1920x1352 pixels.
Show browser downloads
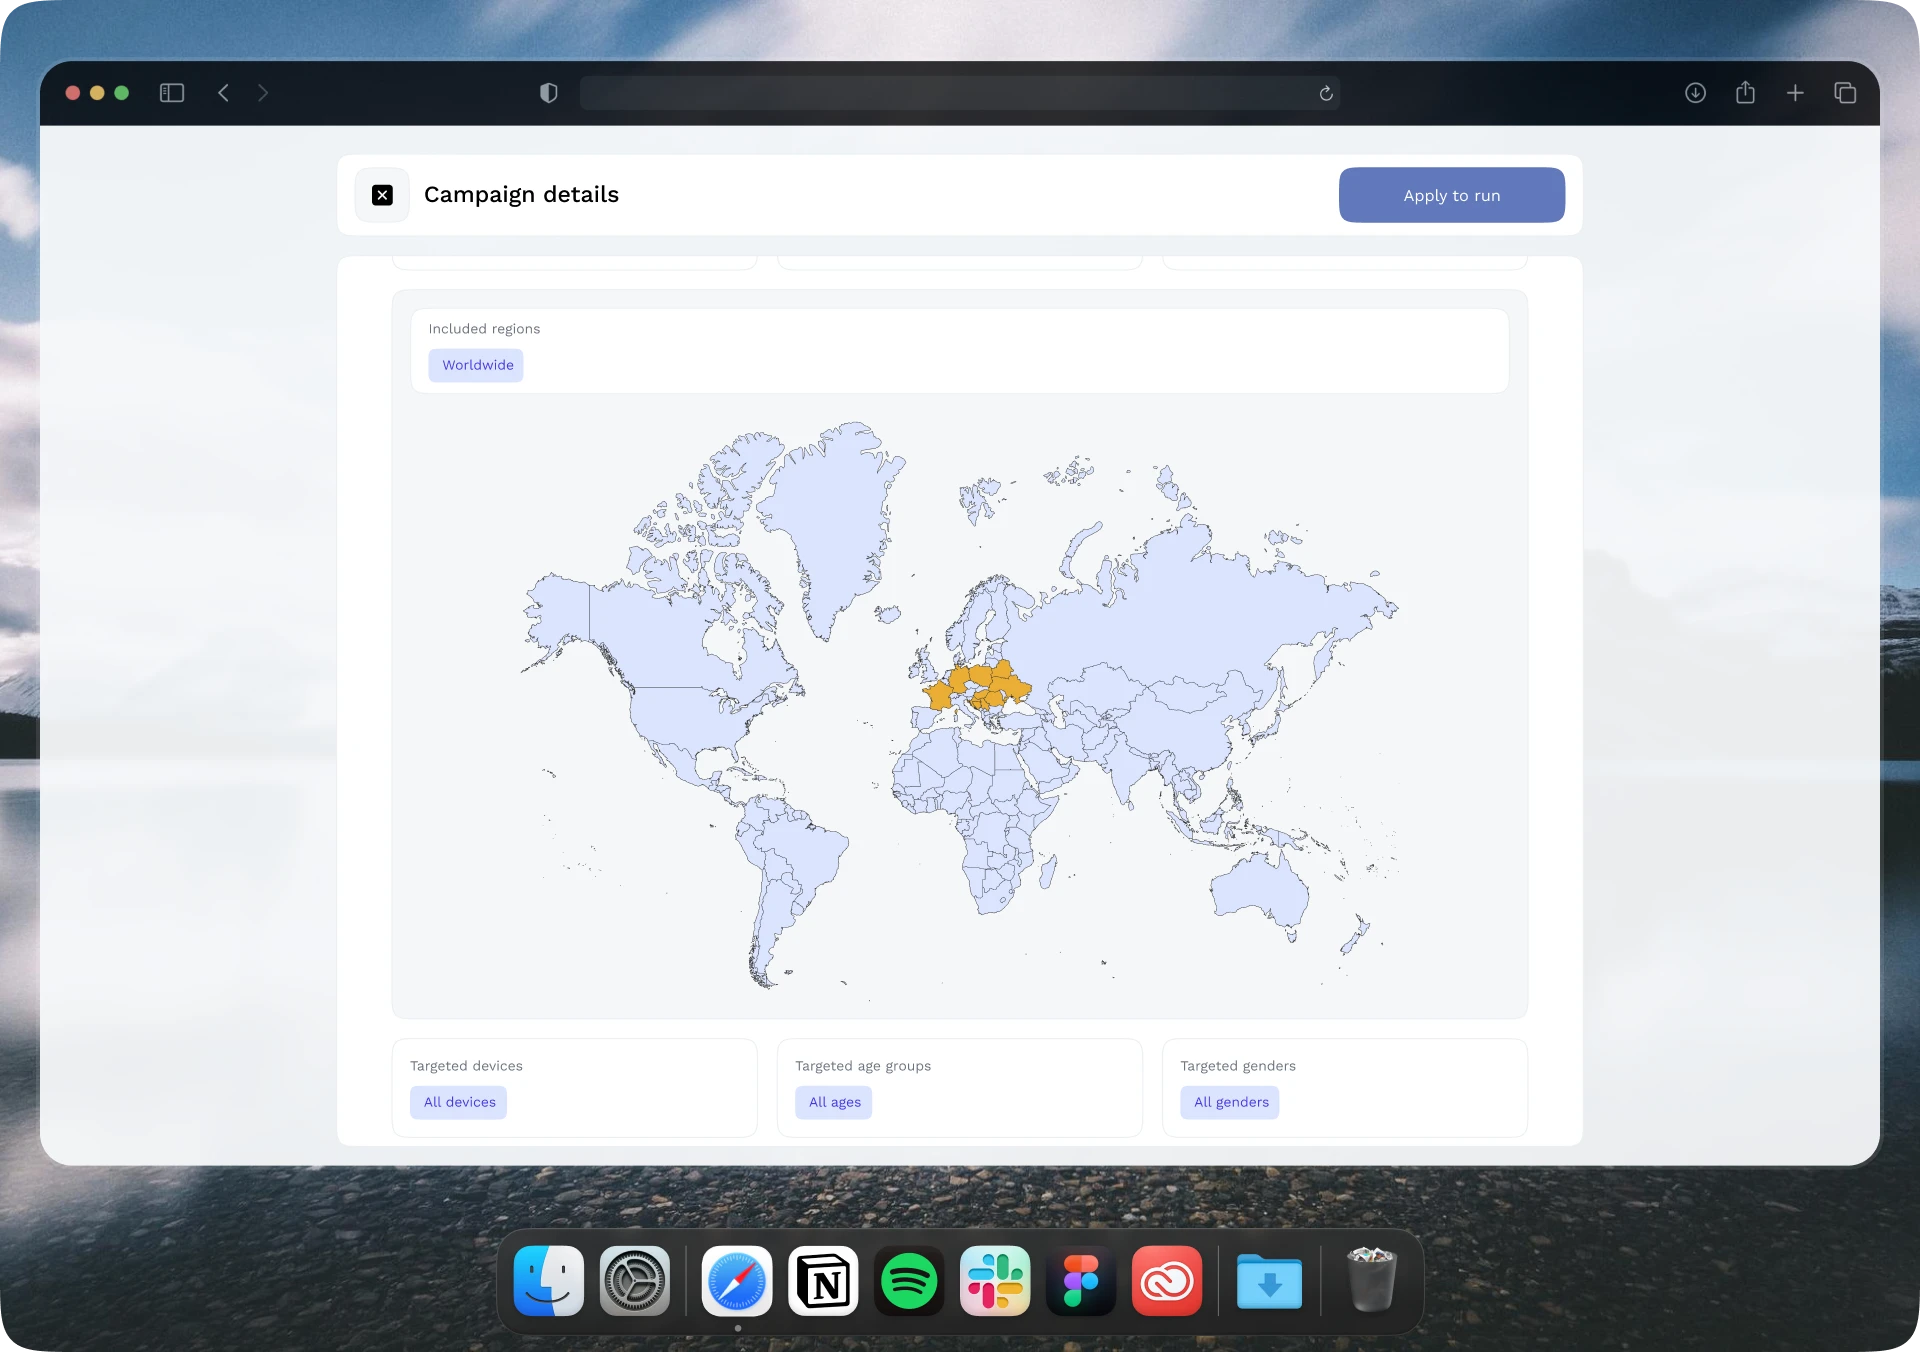pyautogui.click(x=1695, y=93)
